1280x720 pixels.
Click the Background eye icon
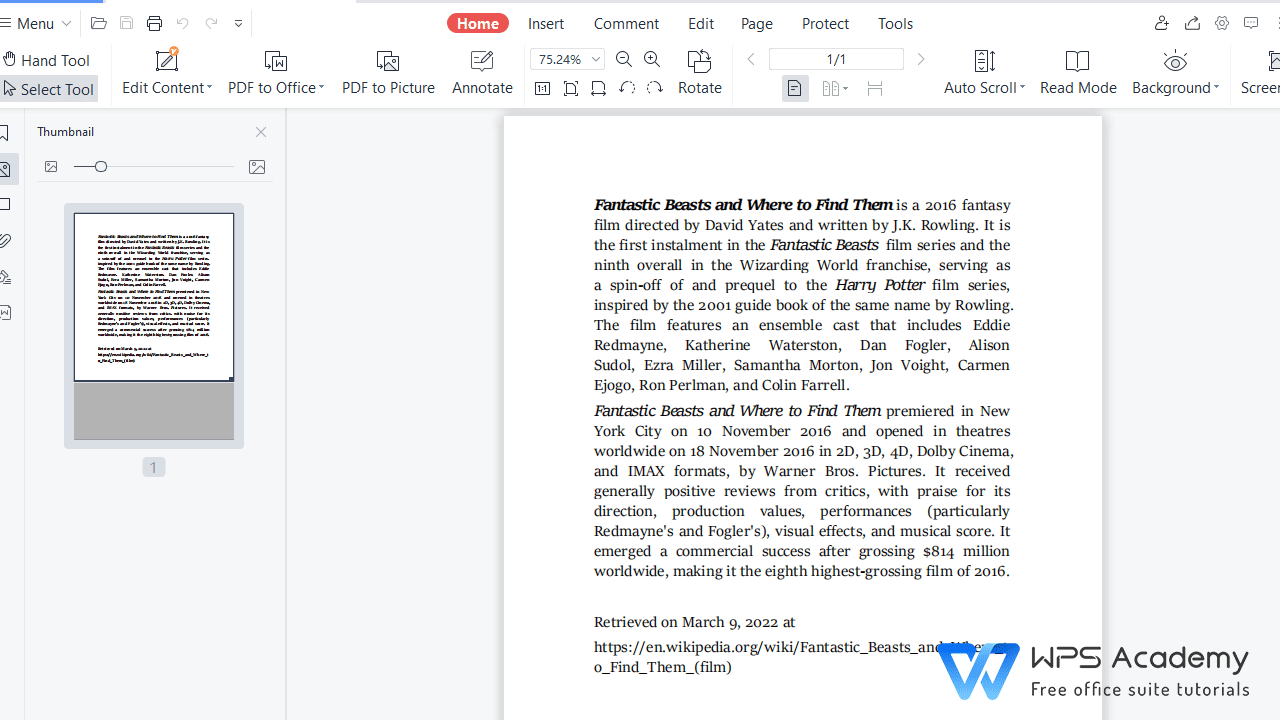pos(1175,61)
